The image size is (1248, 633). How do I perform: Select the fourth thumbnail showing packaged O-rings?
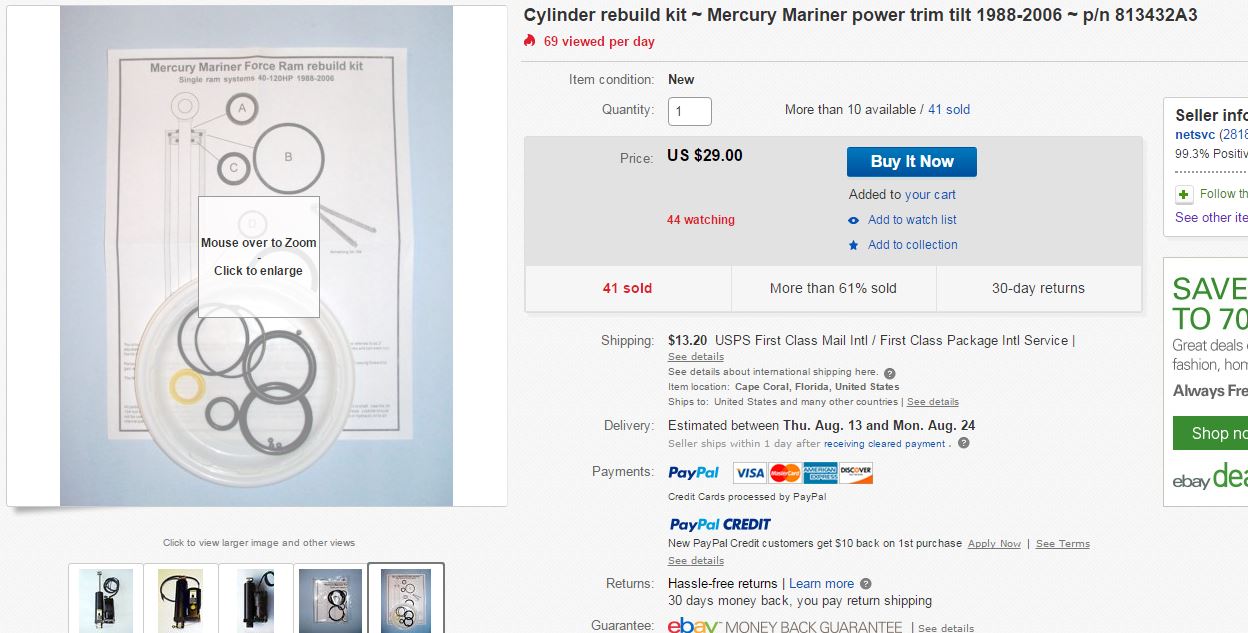pyautogui.click(x=330, y=599)
